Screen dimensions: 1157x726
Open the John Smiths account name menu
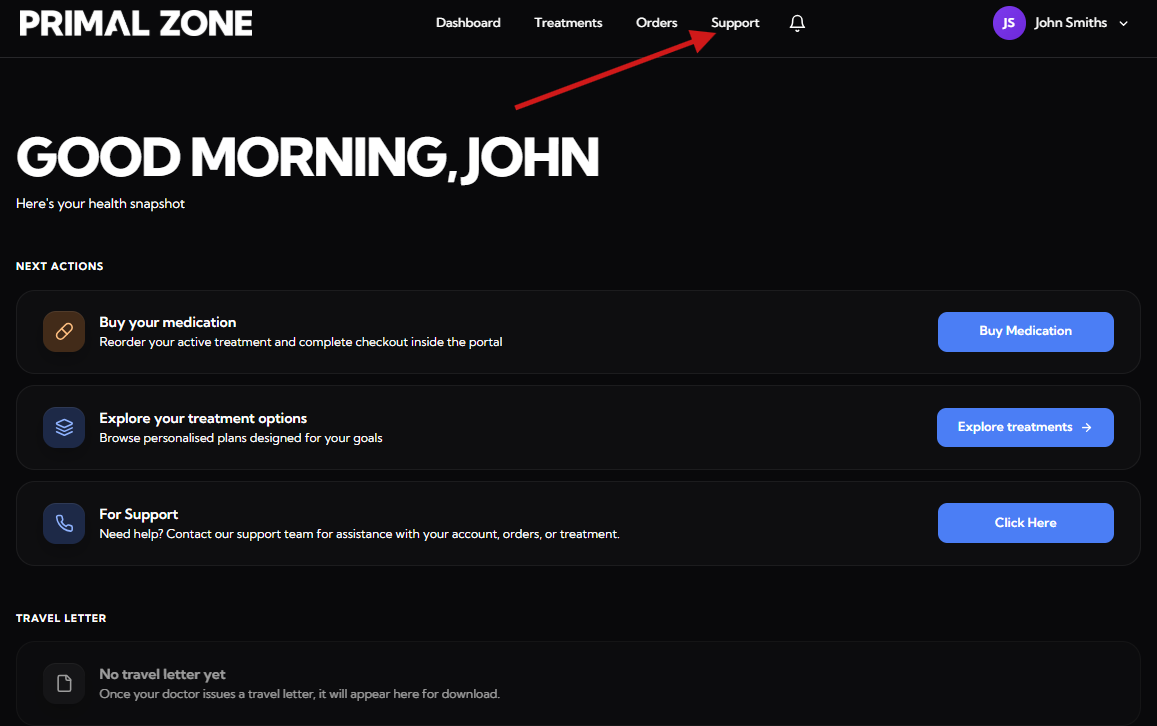click(x=1070, y=23)
